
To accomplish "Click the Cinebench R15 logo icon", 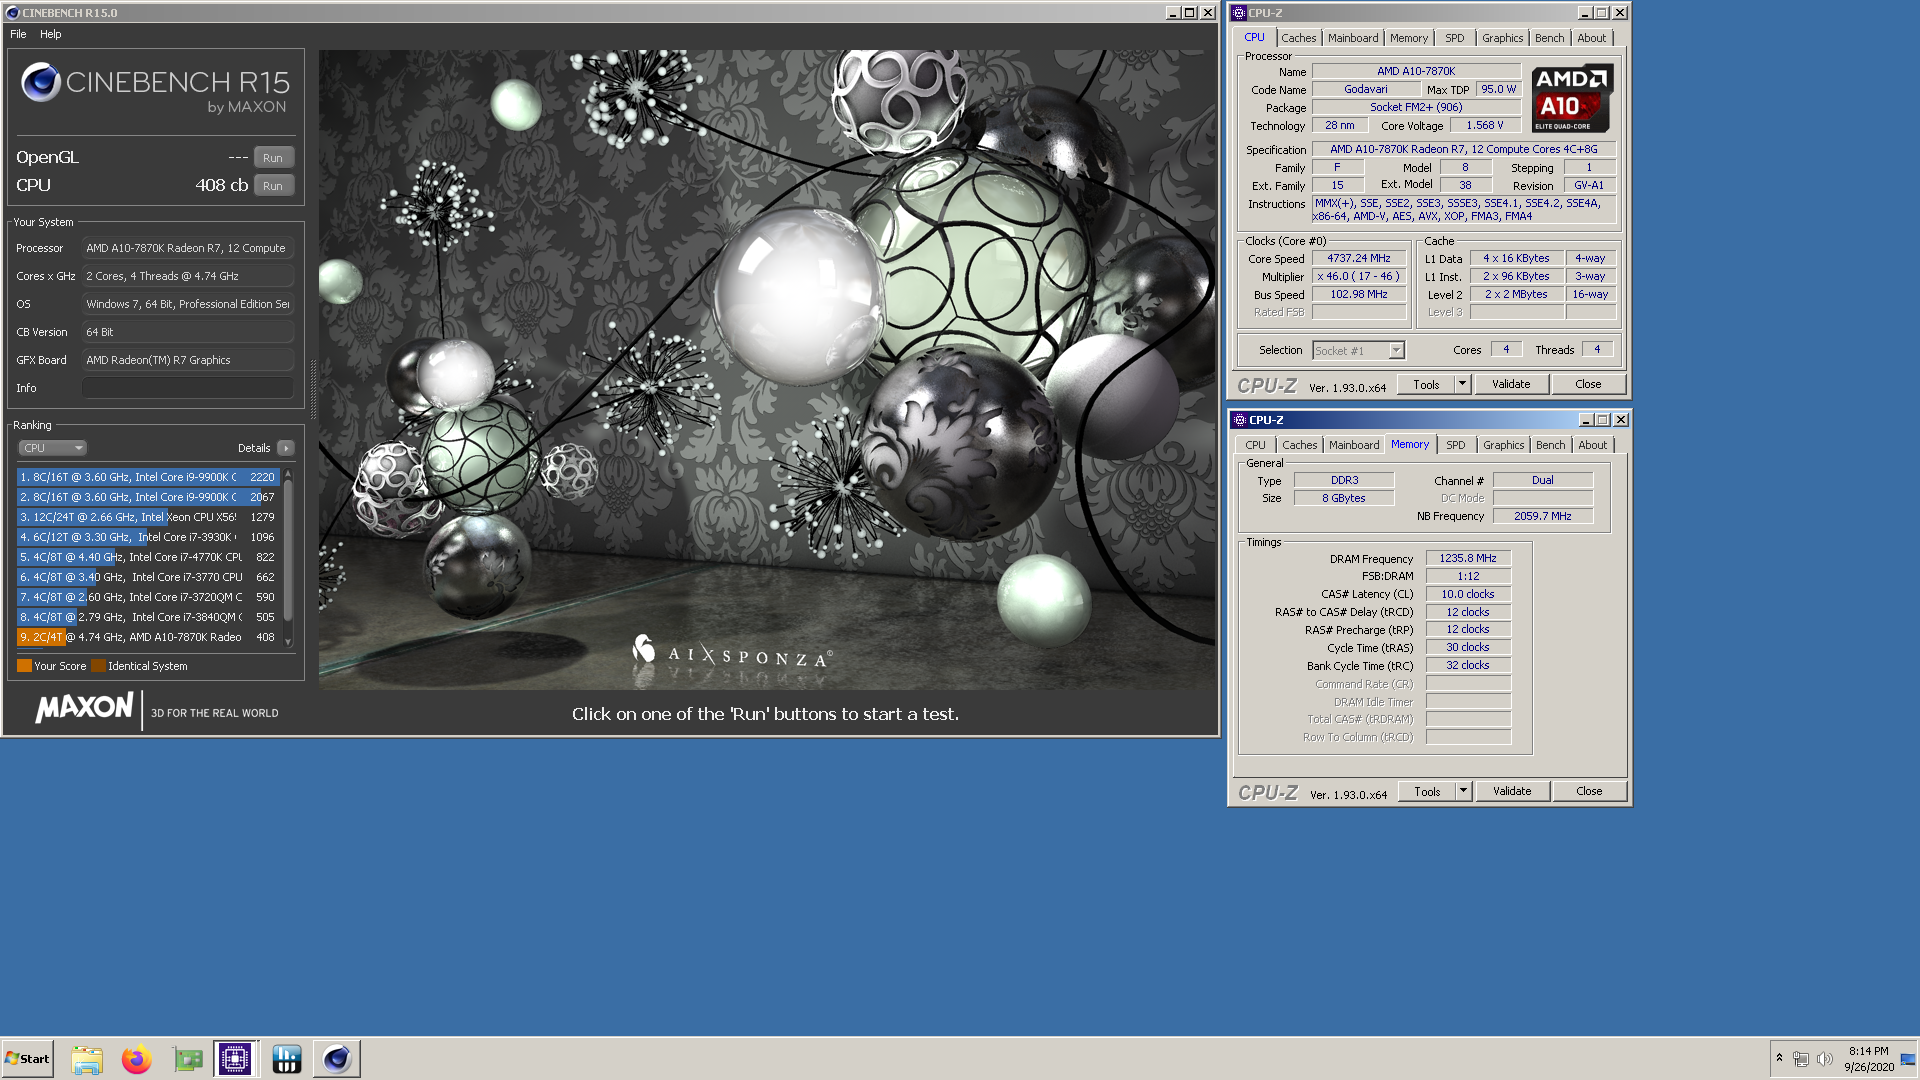I will click(41, 82).
